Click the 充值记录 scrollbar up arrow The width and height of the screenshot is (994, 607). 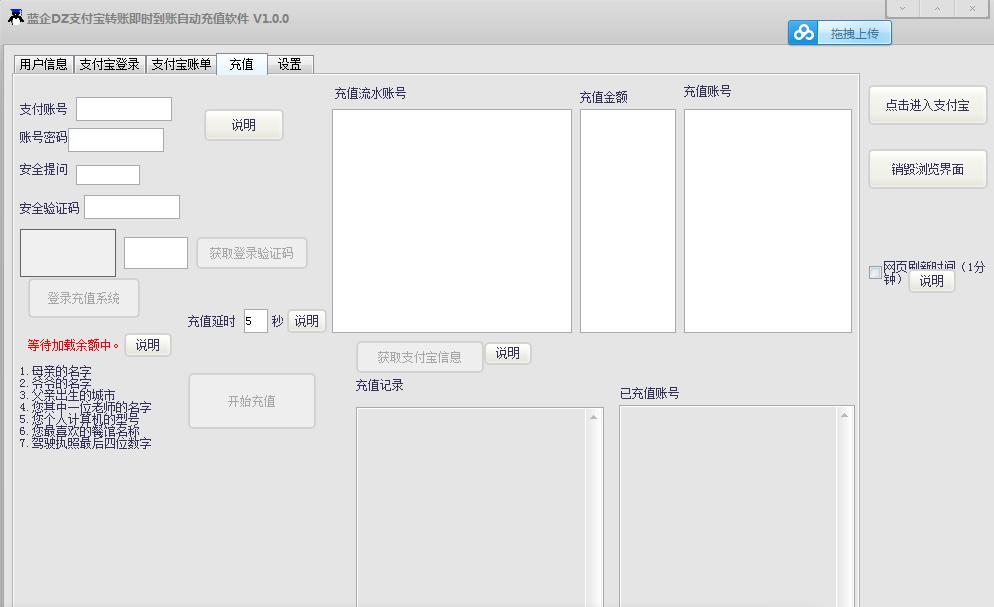coord(594,417)
